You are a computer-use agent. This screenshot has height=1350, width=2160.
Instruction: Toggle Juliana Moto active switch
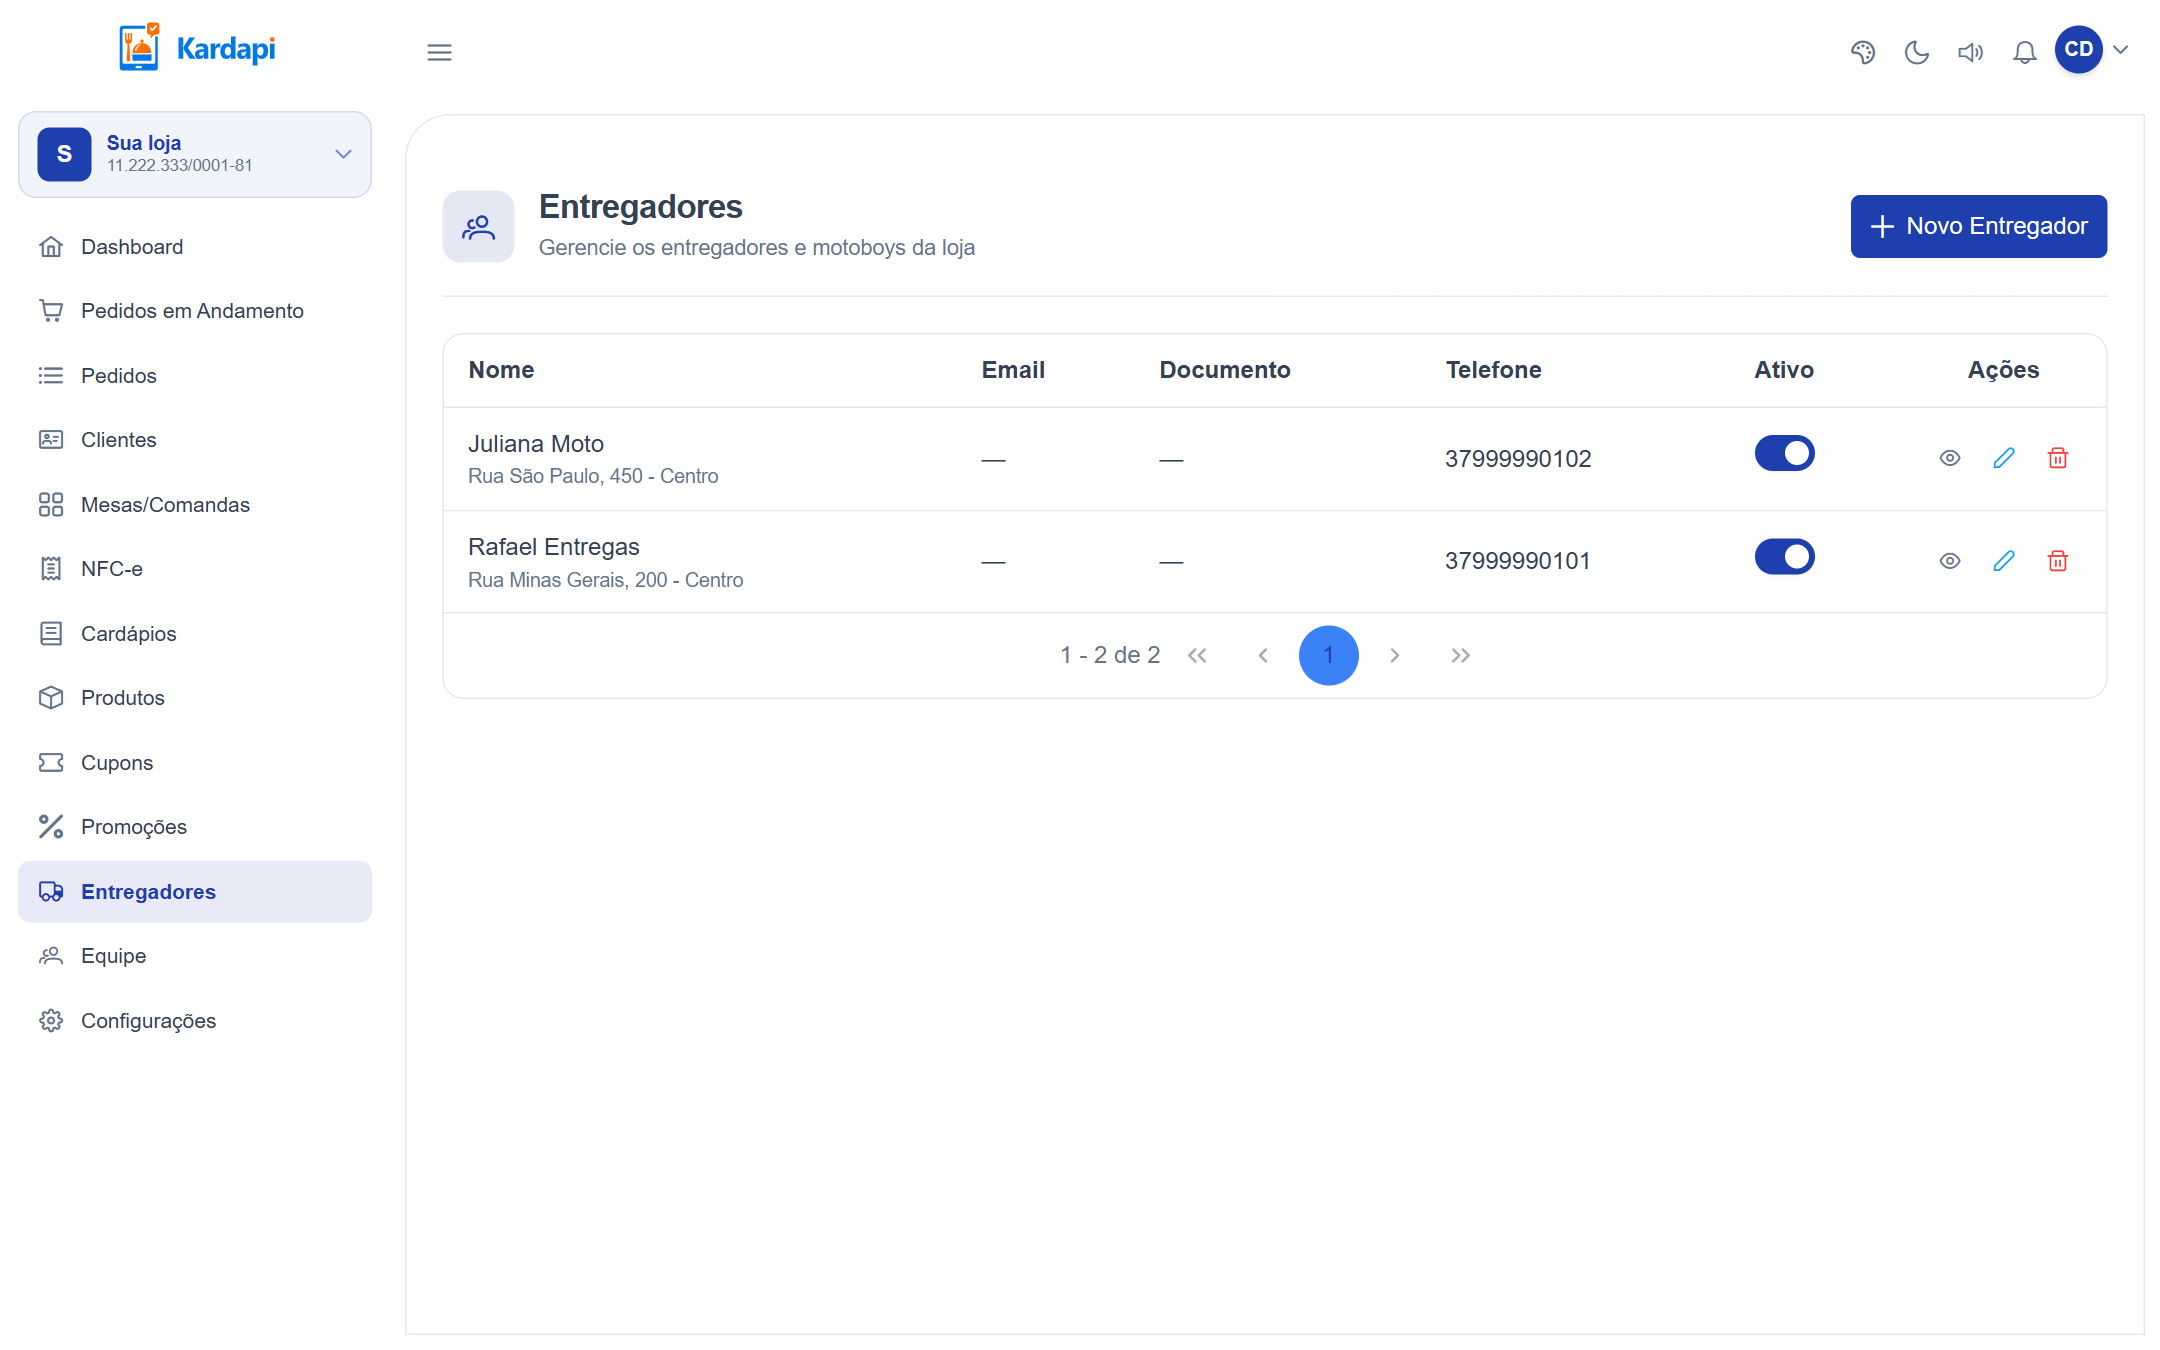point(1784,453)
